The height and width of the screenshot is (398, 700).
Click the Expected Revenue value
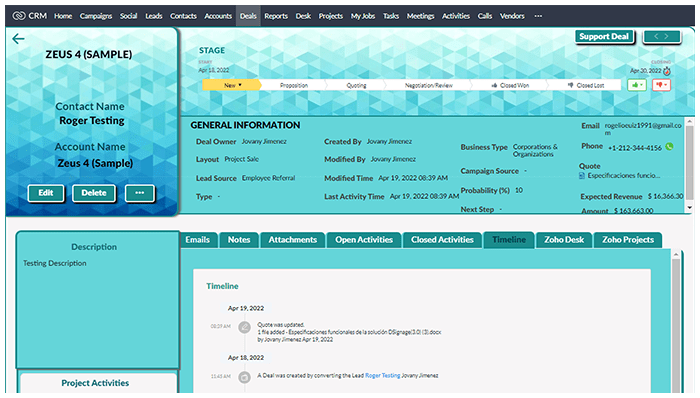[665, 196]
